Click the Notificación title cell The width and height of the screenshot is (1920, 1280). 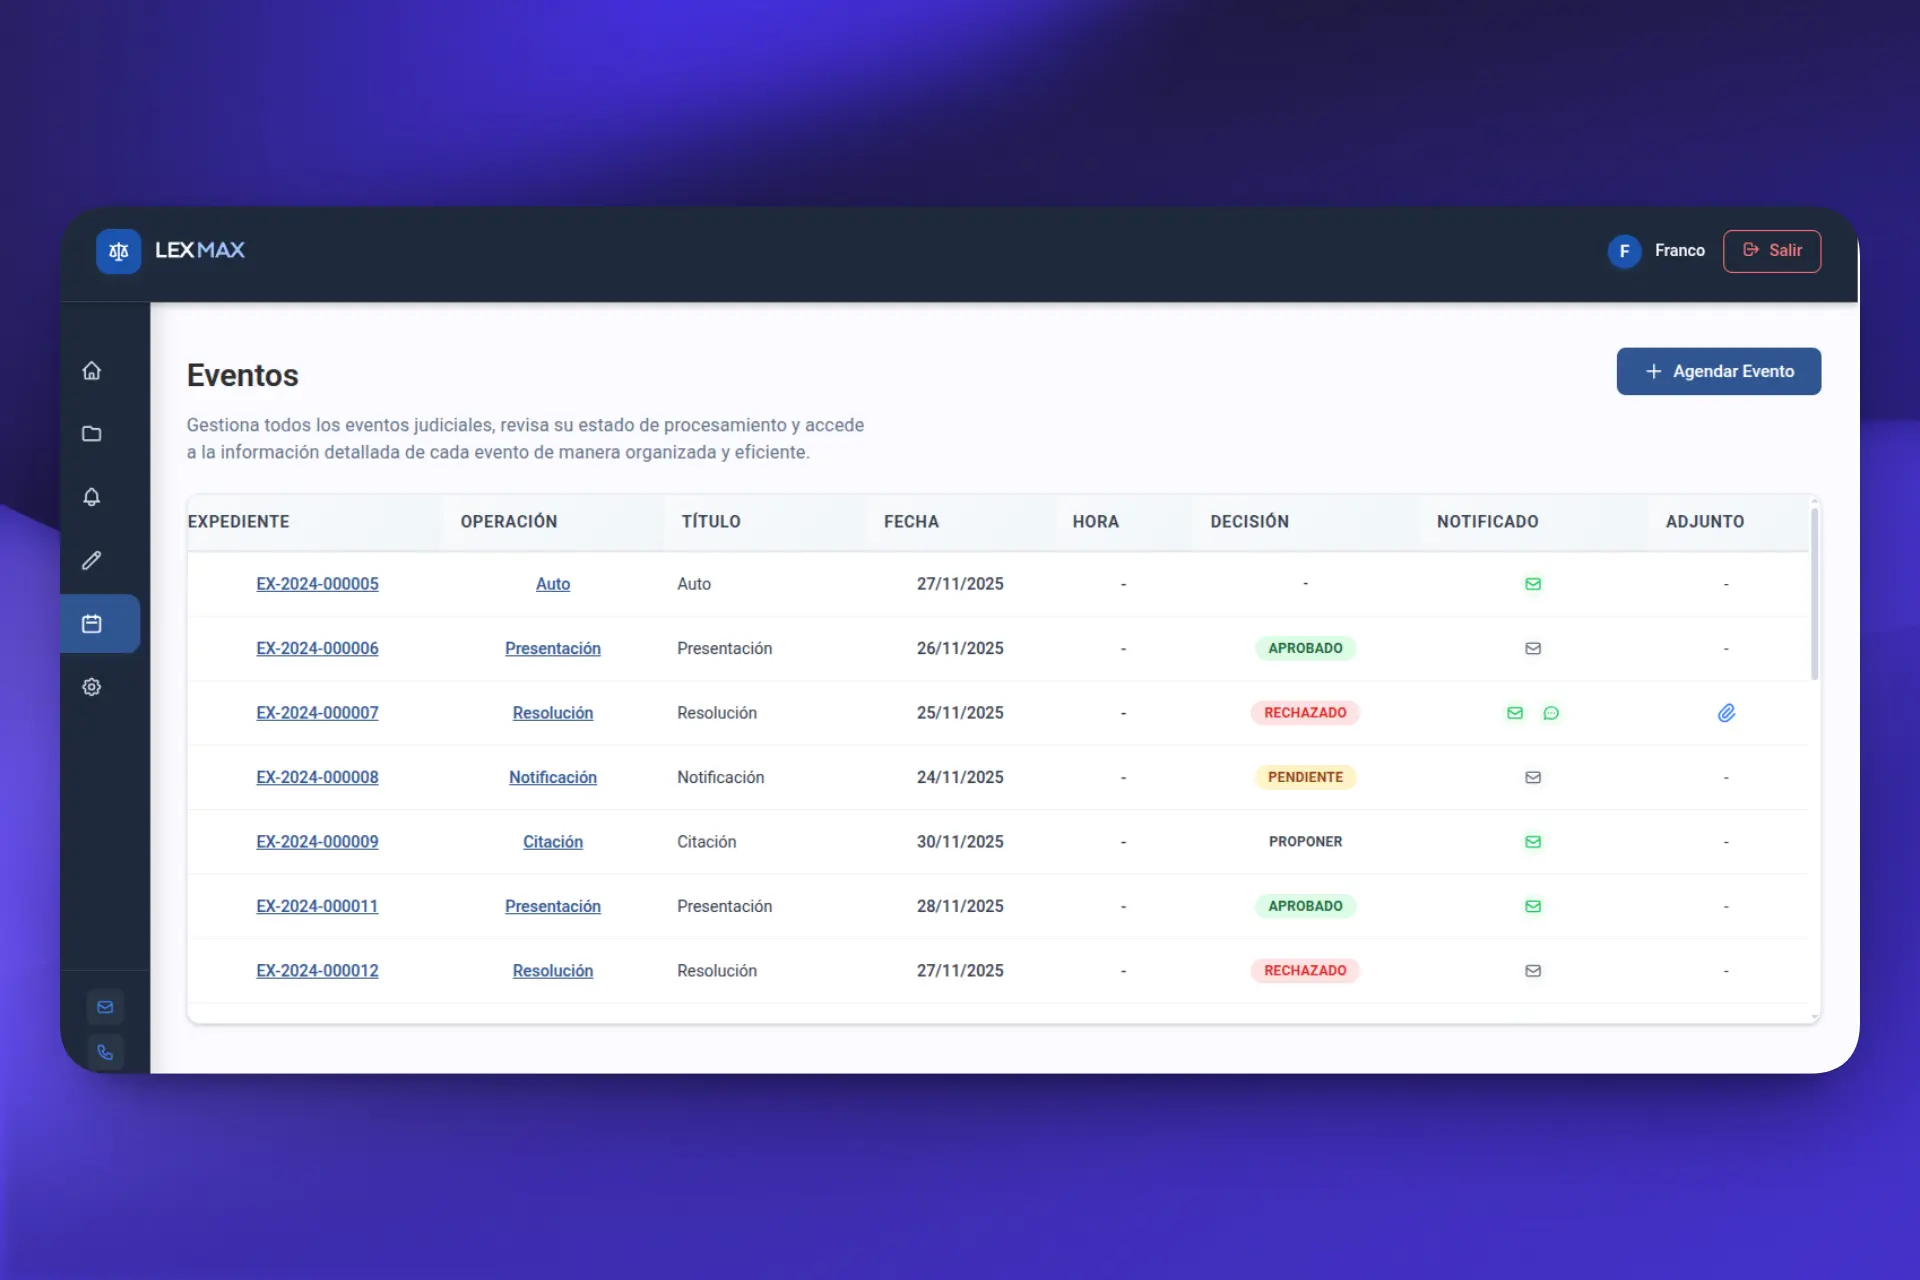[x=721, y=777]
